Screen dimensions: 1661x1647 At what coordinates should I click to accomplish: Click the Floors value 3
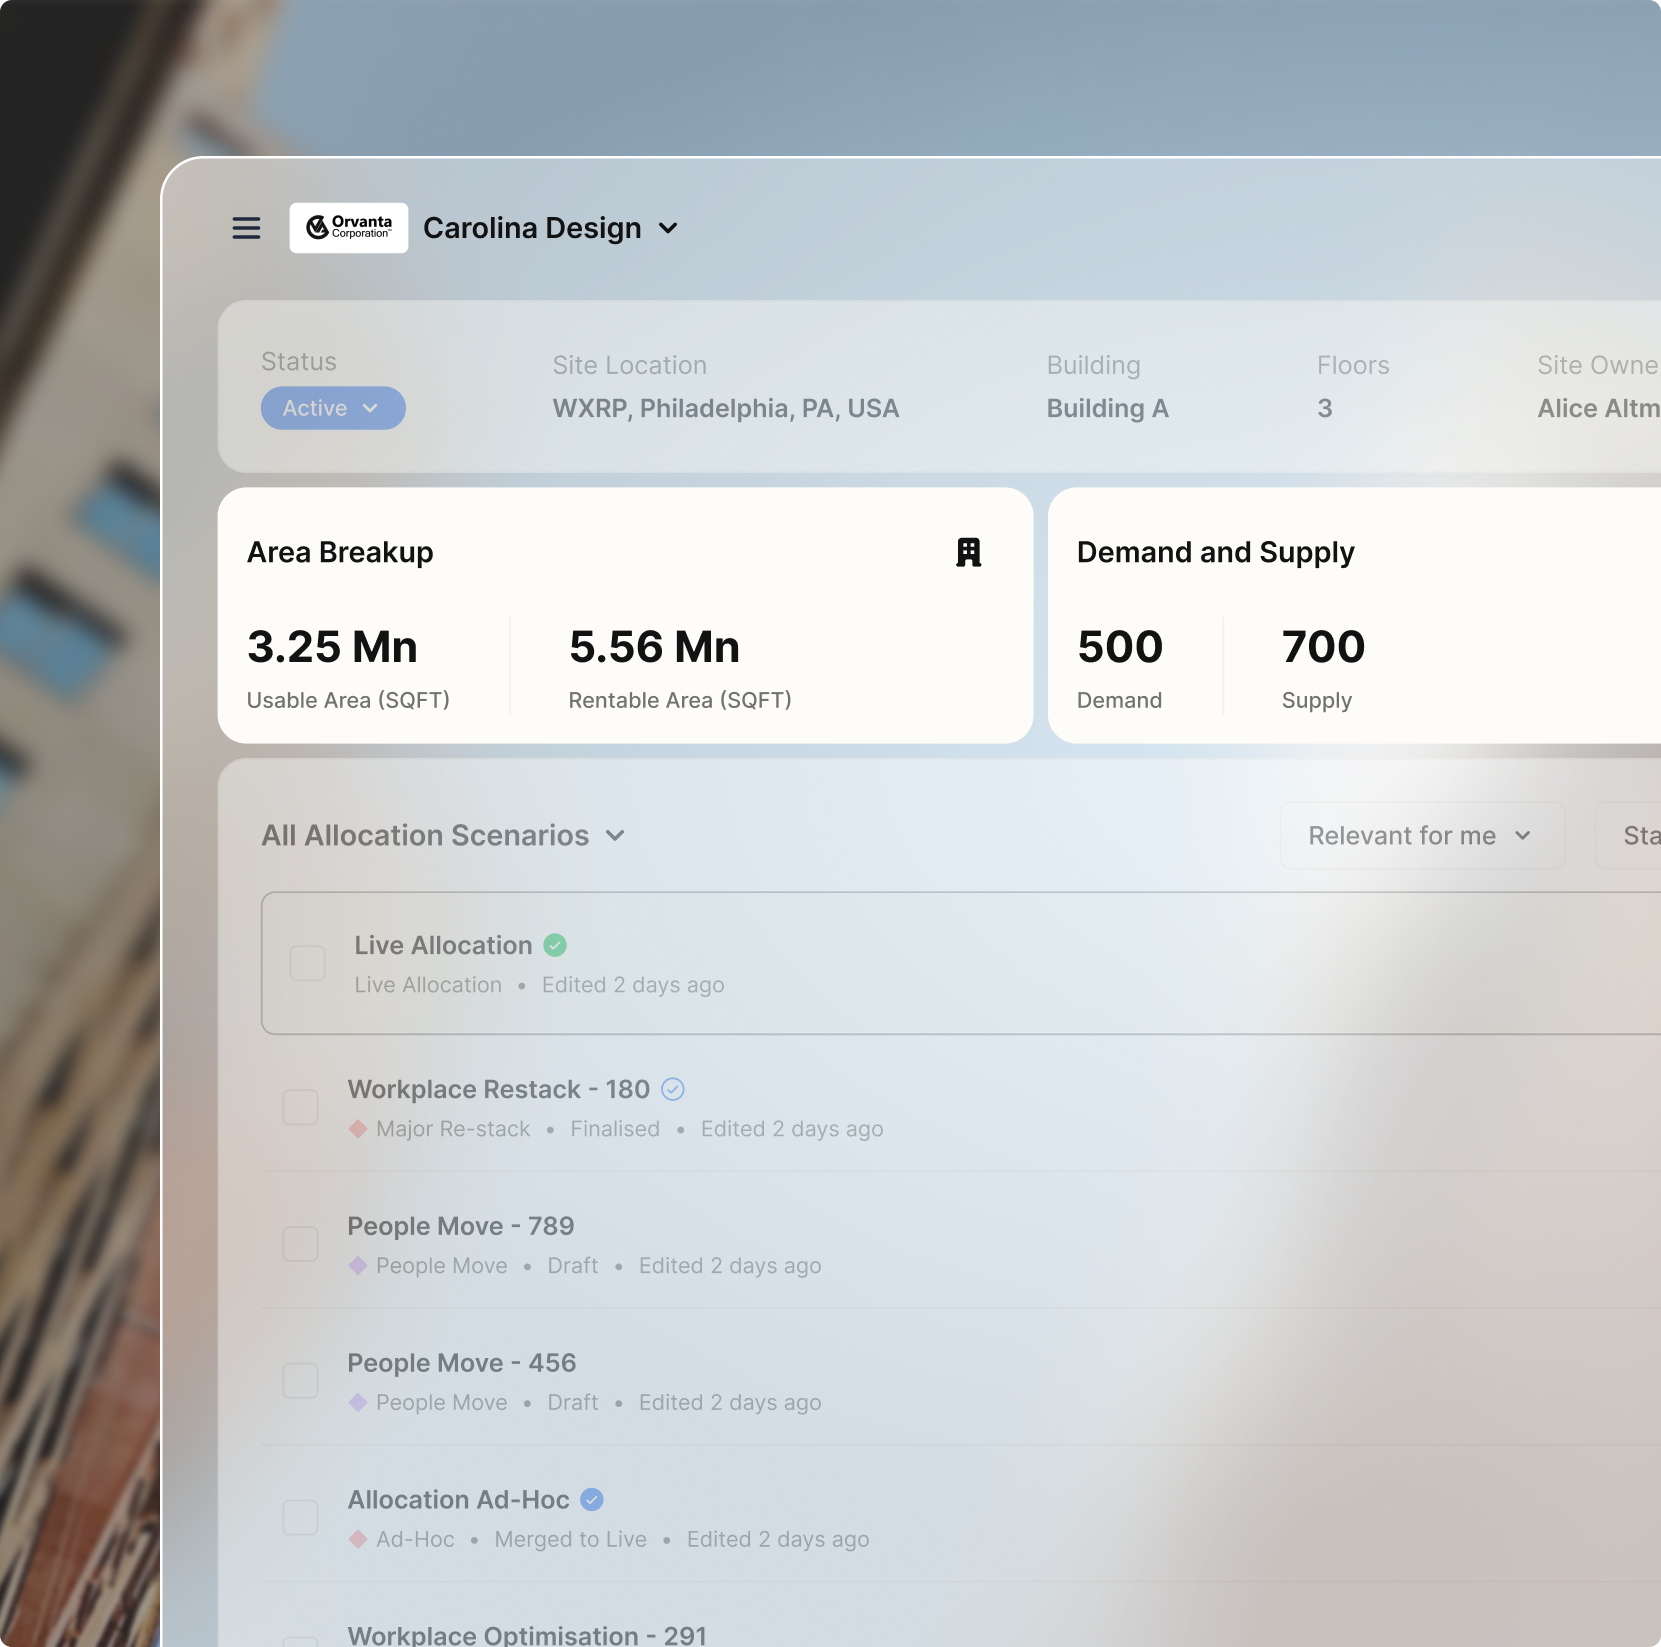point(1324,408)
